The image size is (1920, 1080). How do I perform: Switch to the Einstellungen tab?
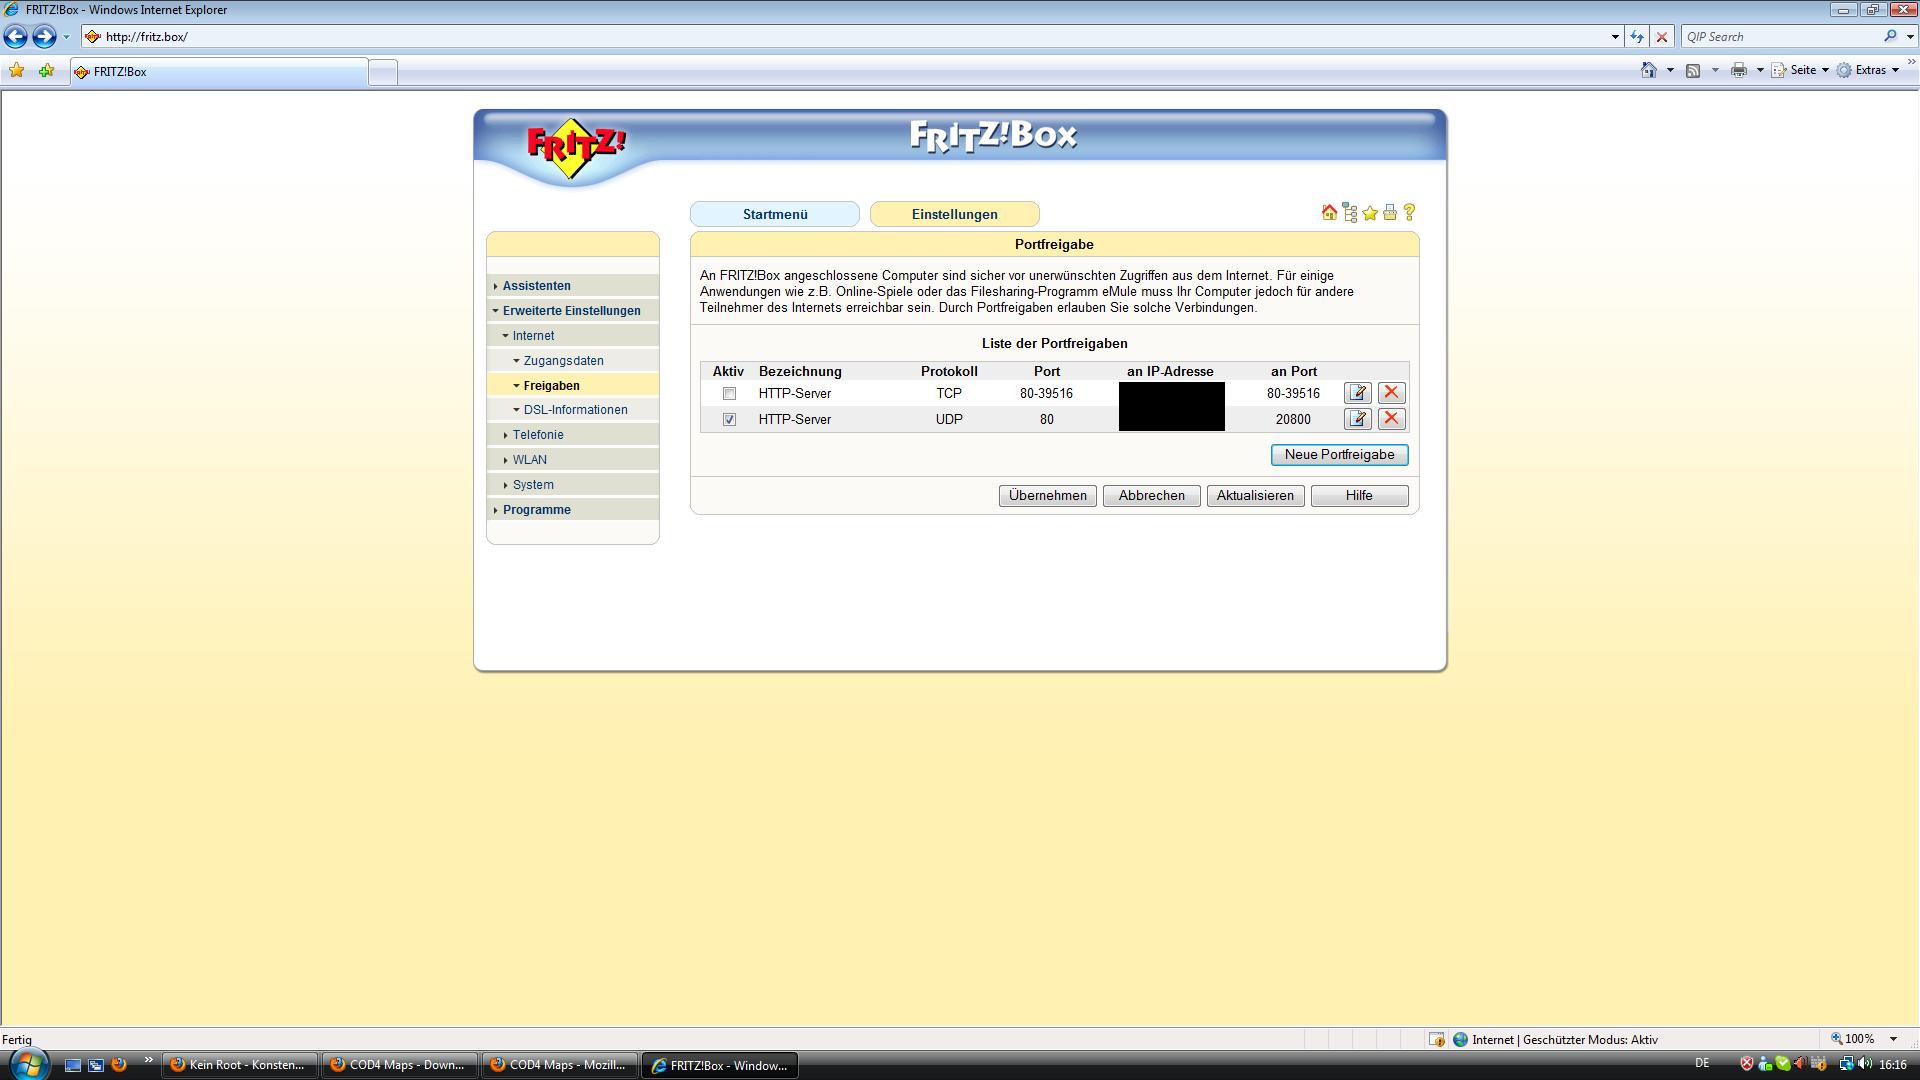click(954, 214)
